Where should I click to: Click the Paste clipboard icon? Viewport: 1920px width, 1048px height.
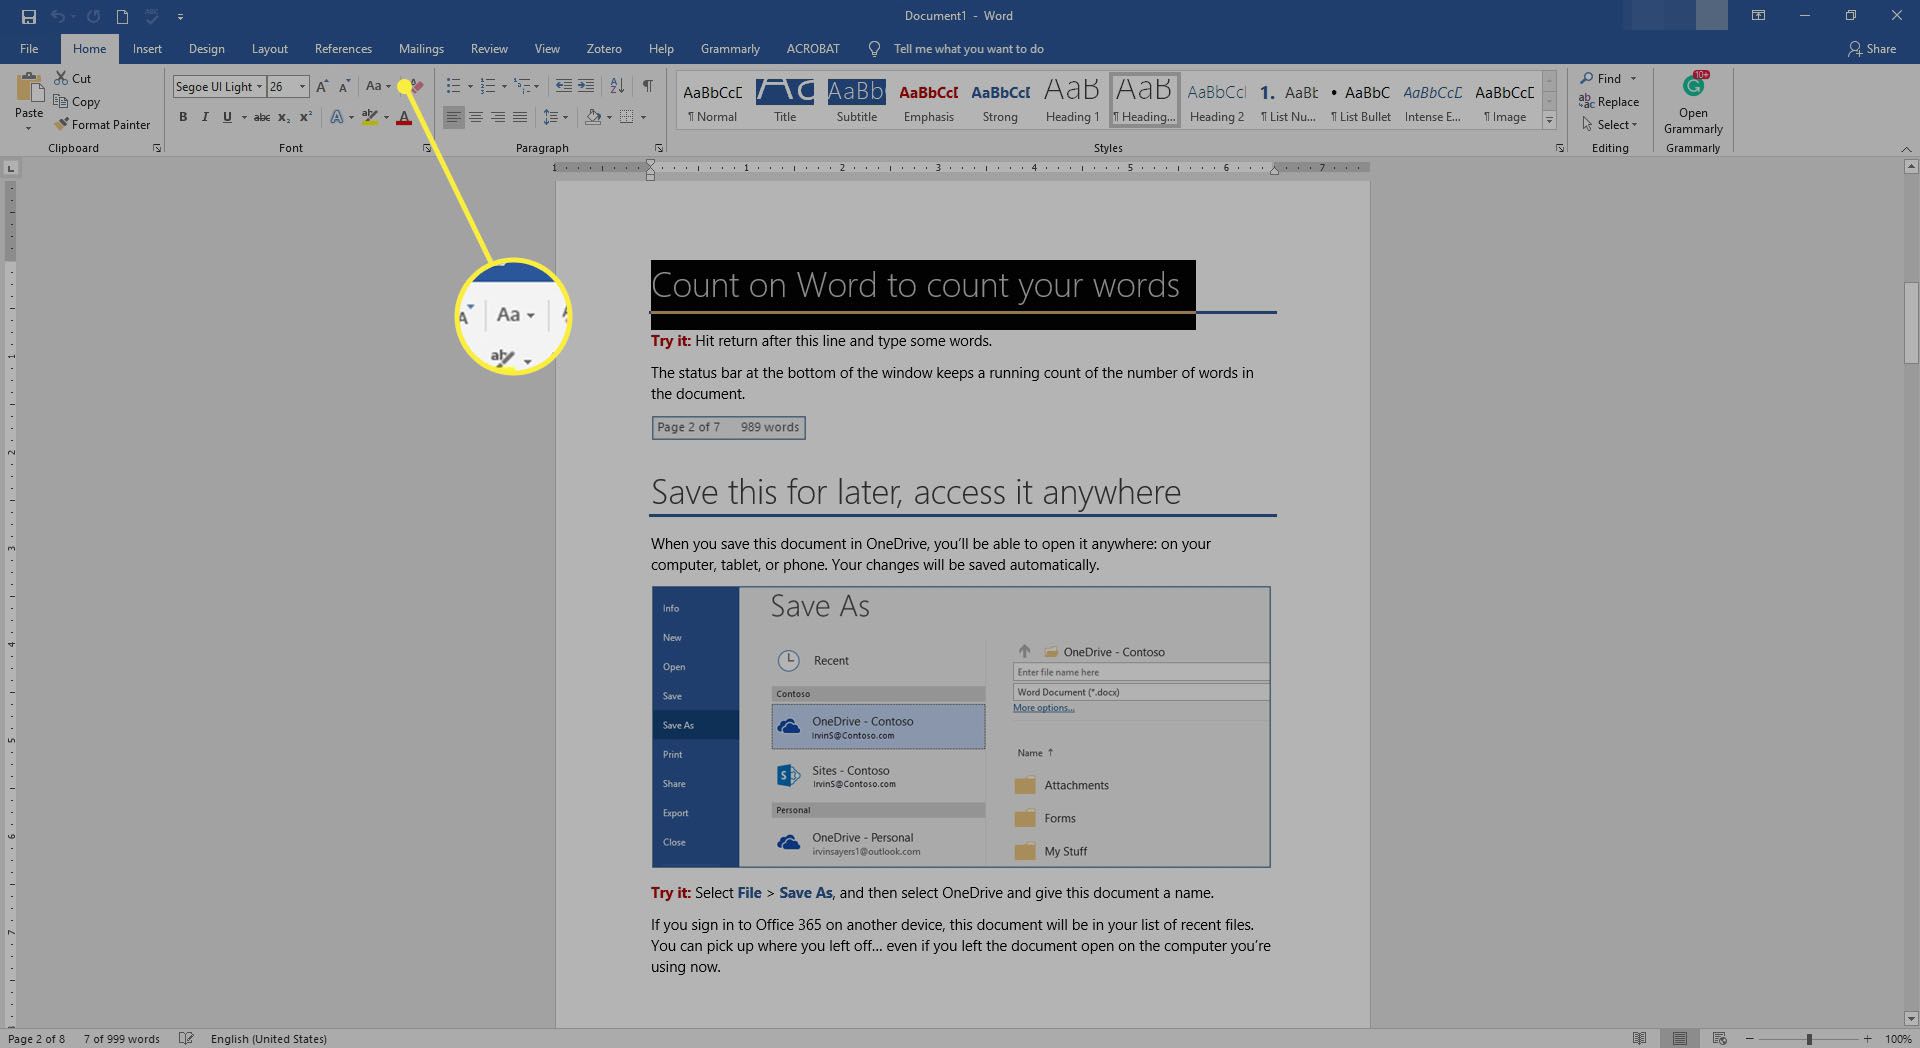tap(29, 87)
